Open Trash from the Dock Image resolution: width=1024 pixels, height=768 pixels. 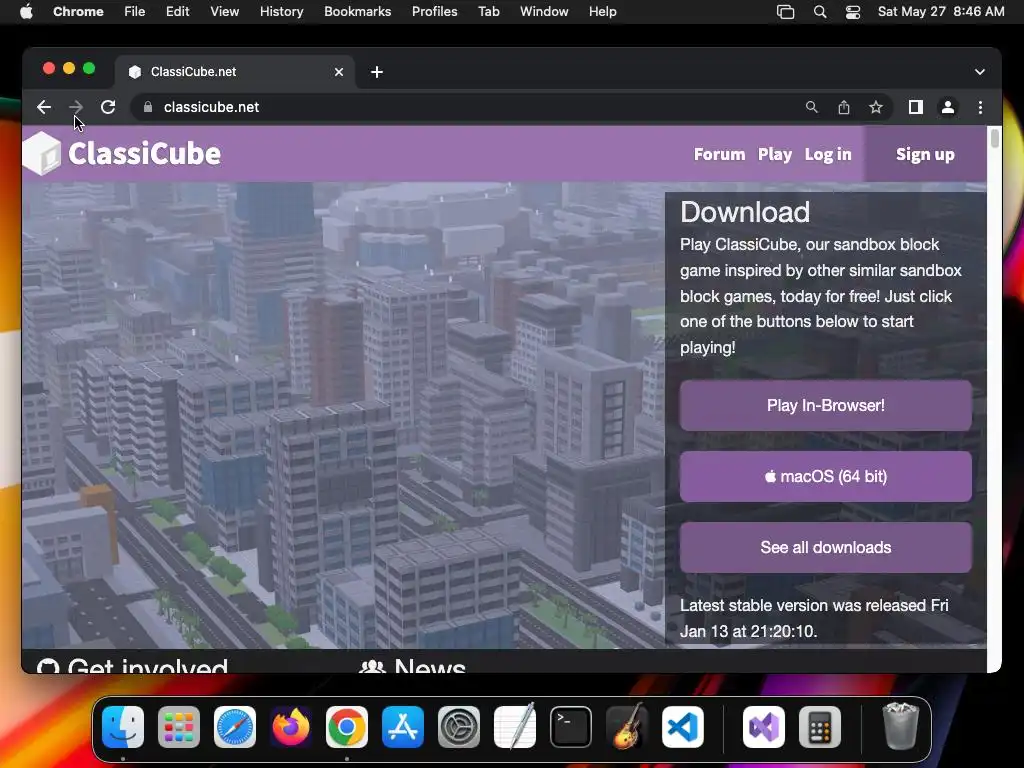pos(901,727)
